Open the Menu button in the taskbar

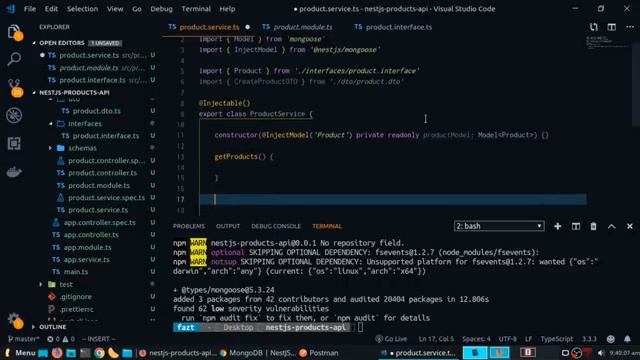(x=20, y=353)
